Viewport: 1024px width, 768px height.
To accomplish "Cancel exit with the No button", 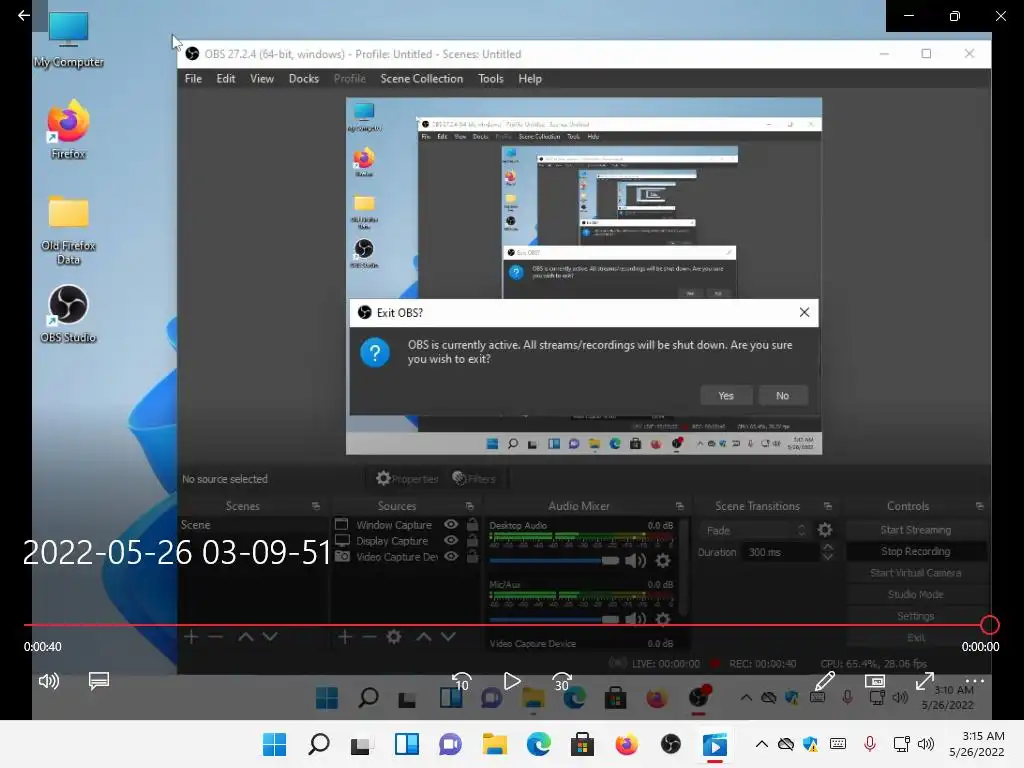I will [x=782, y=396].
